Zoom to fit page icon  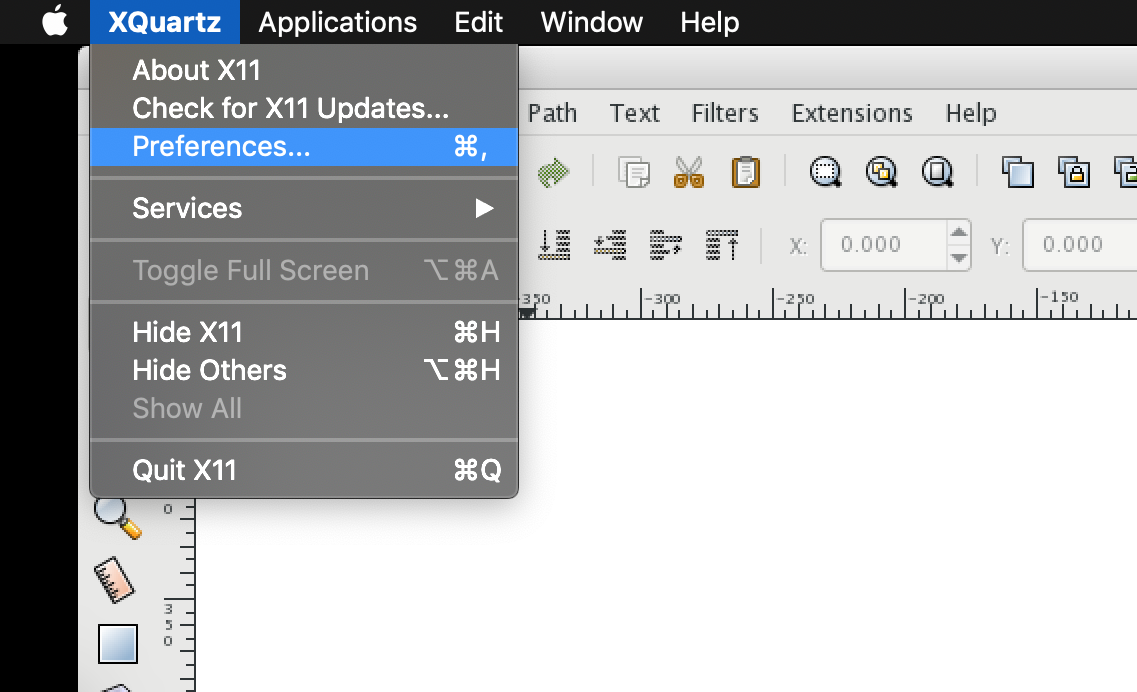click(x=937, y=172)
